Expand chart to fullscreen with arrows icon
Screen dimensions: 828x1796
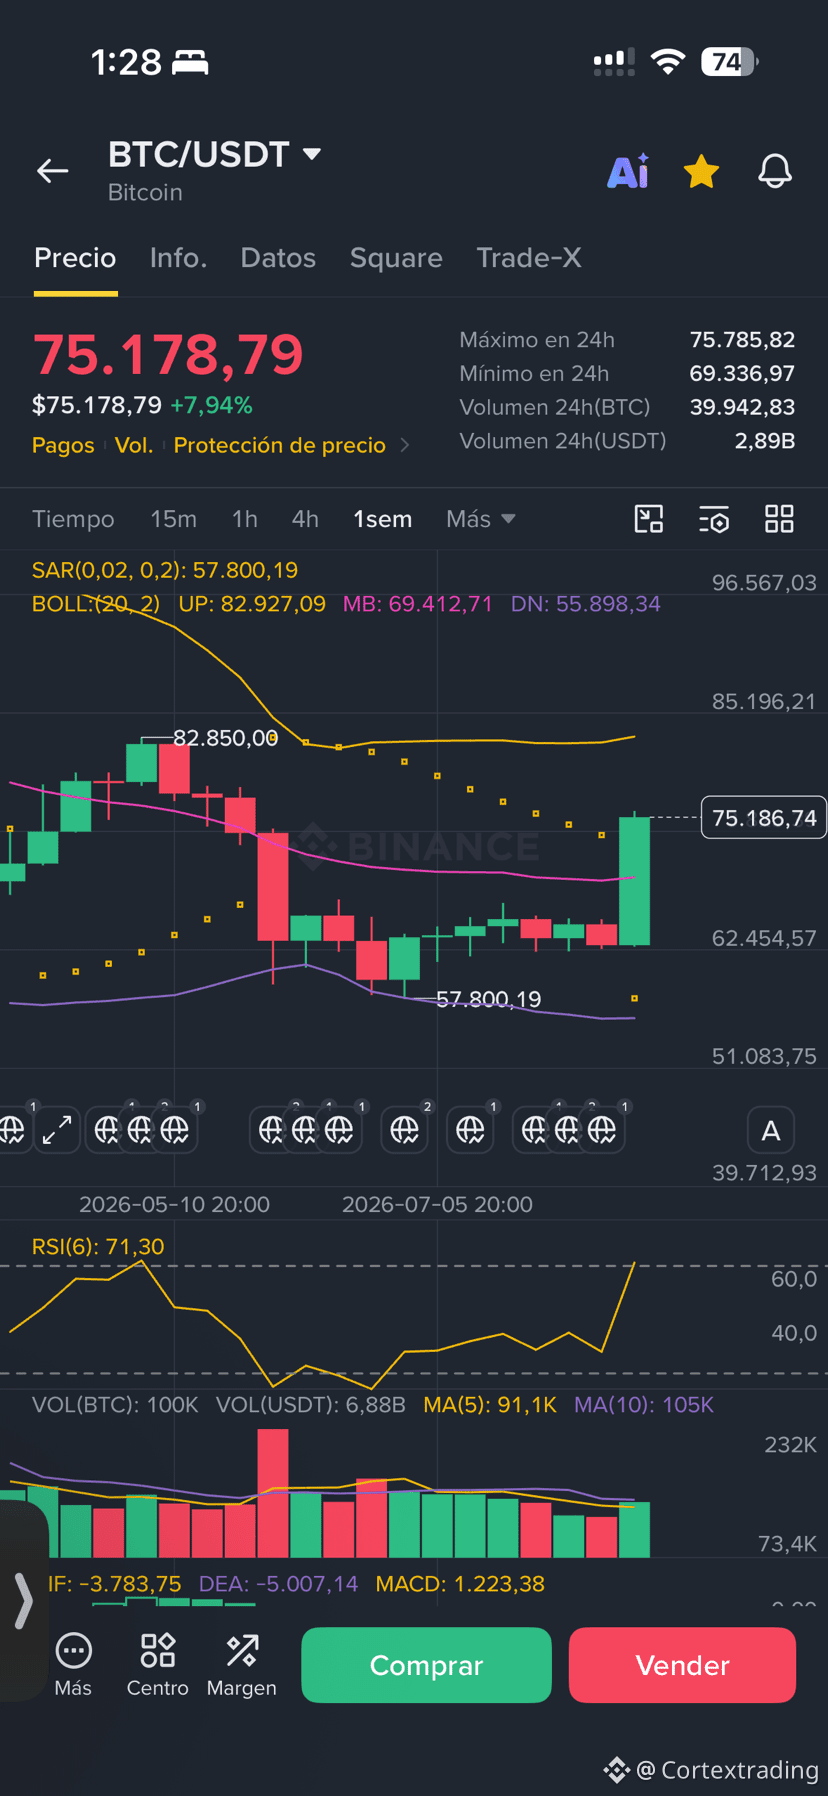(x=57, y=1130)
